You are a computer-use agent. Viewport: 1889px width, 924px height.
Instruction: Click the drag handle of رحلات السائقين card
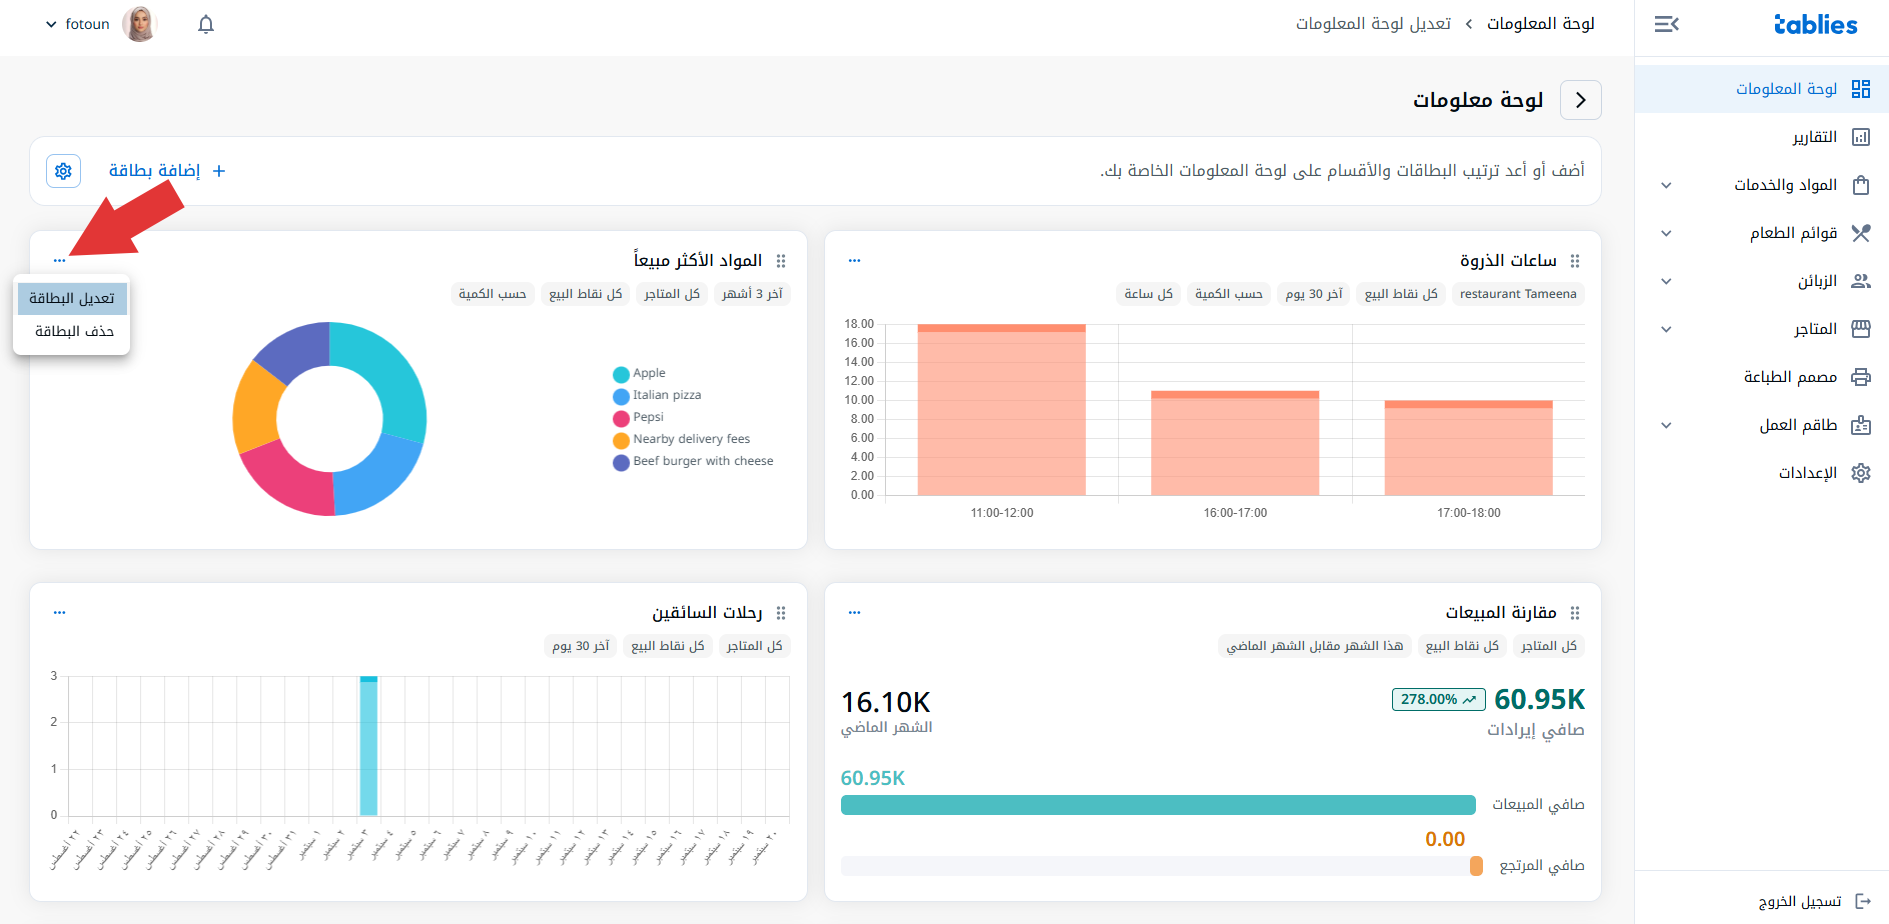[781, 613]
